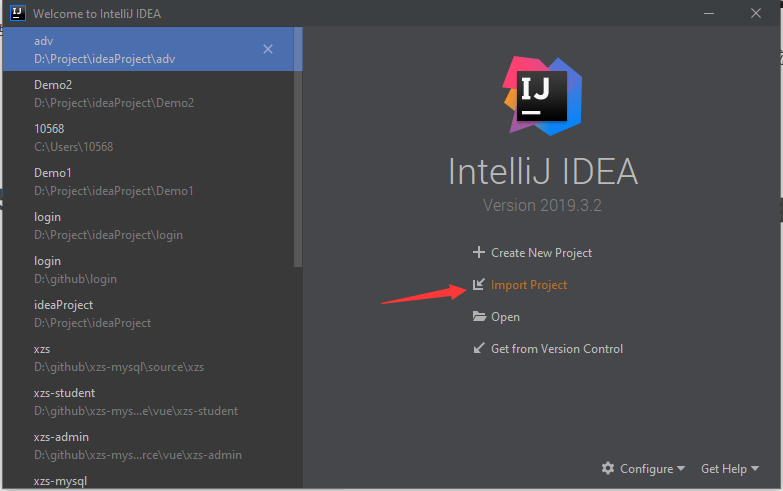Click the Create New Project link
The height and width of the screenshot is (491, 783).
click(x=541, y=253)
